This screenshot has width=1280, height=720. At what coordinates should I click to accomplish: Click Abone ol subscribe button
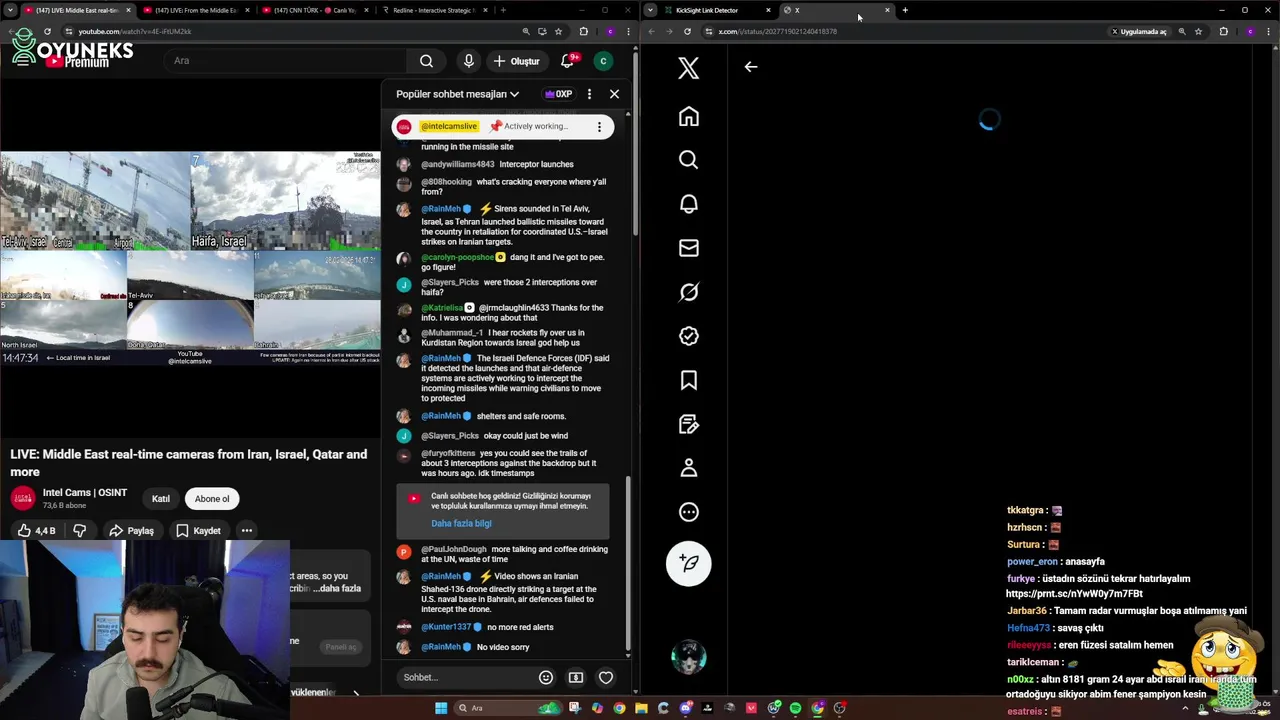tap(212, 499)
